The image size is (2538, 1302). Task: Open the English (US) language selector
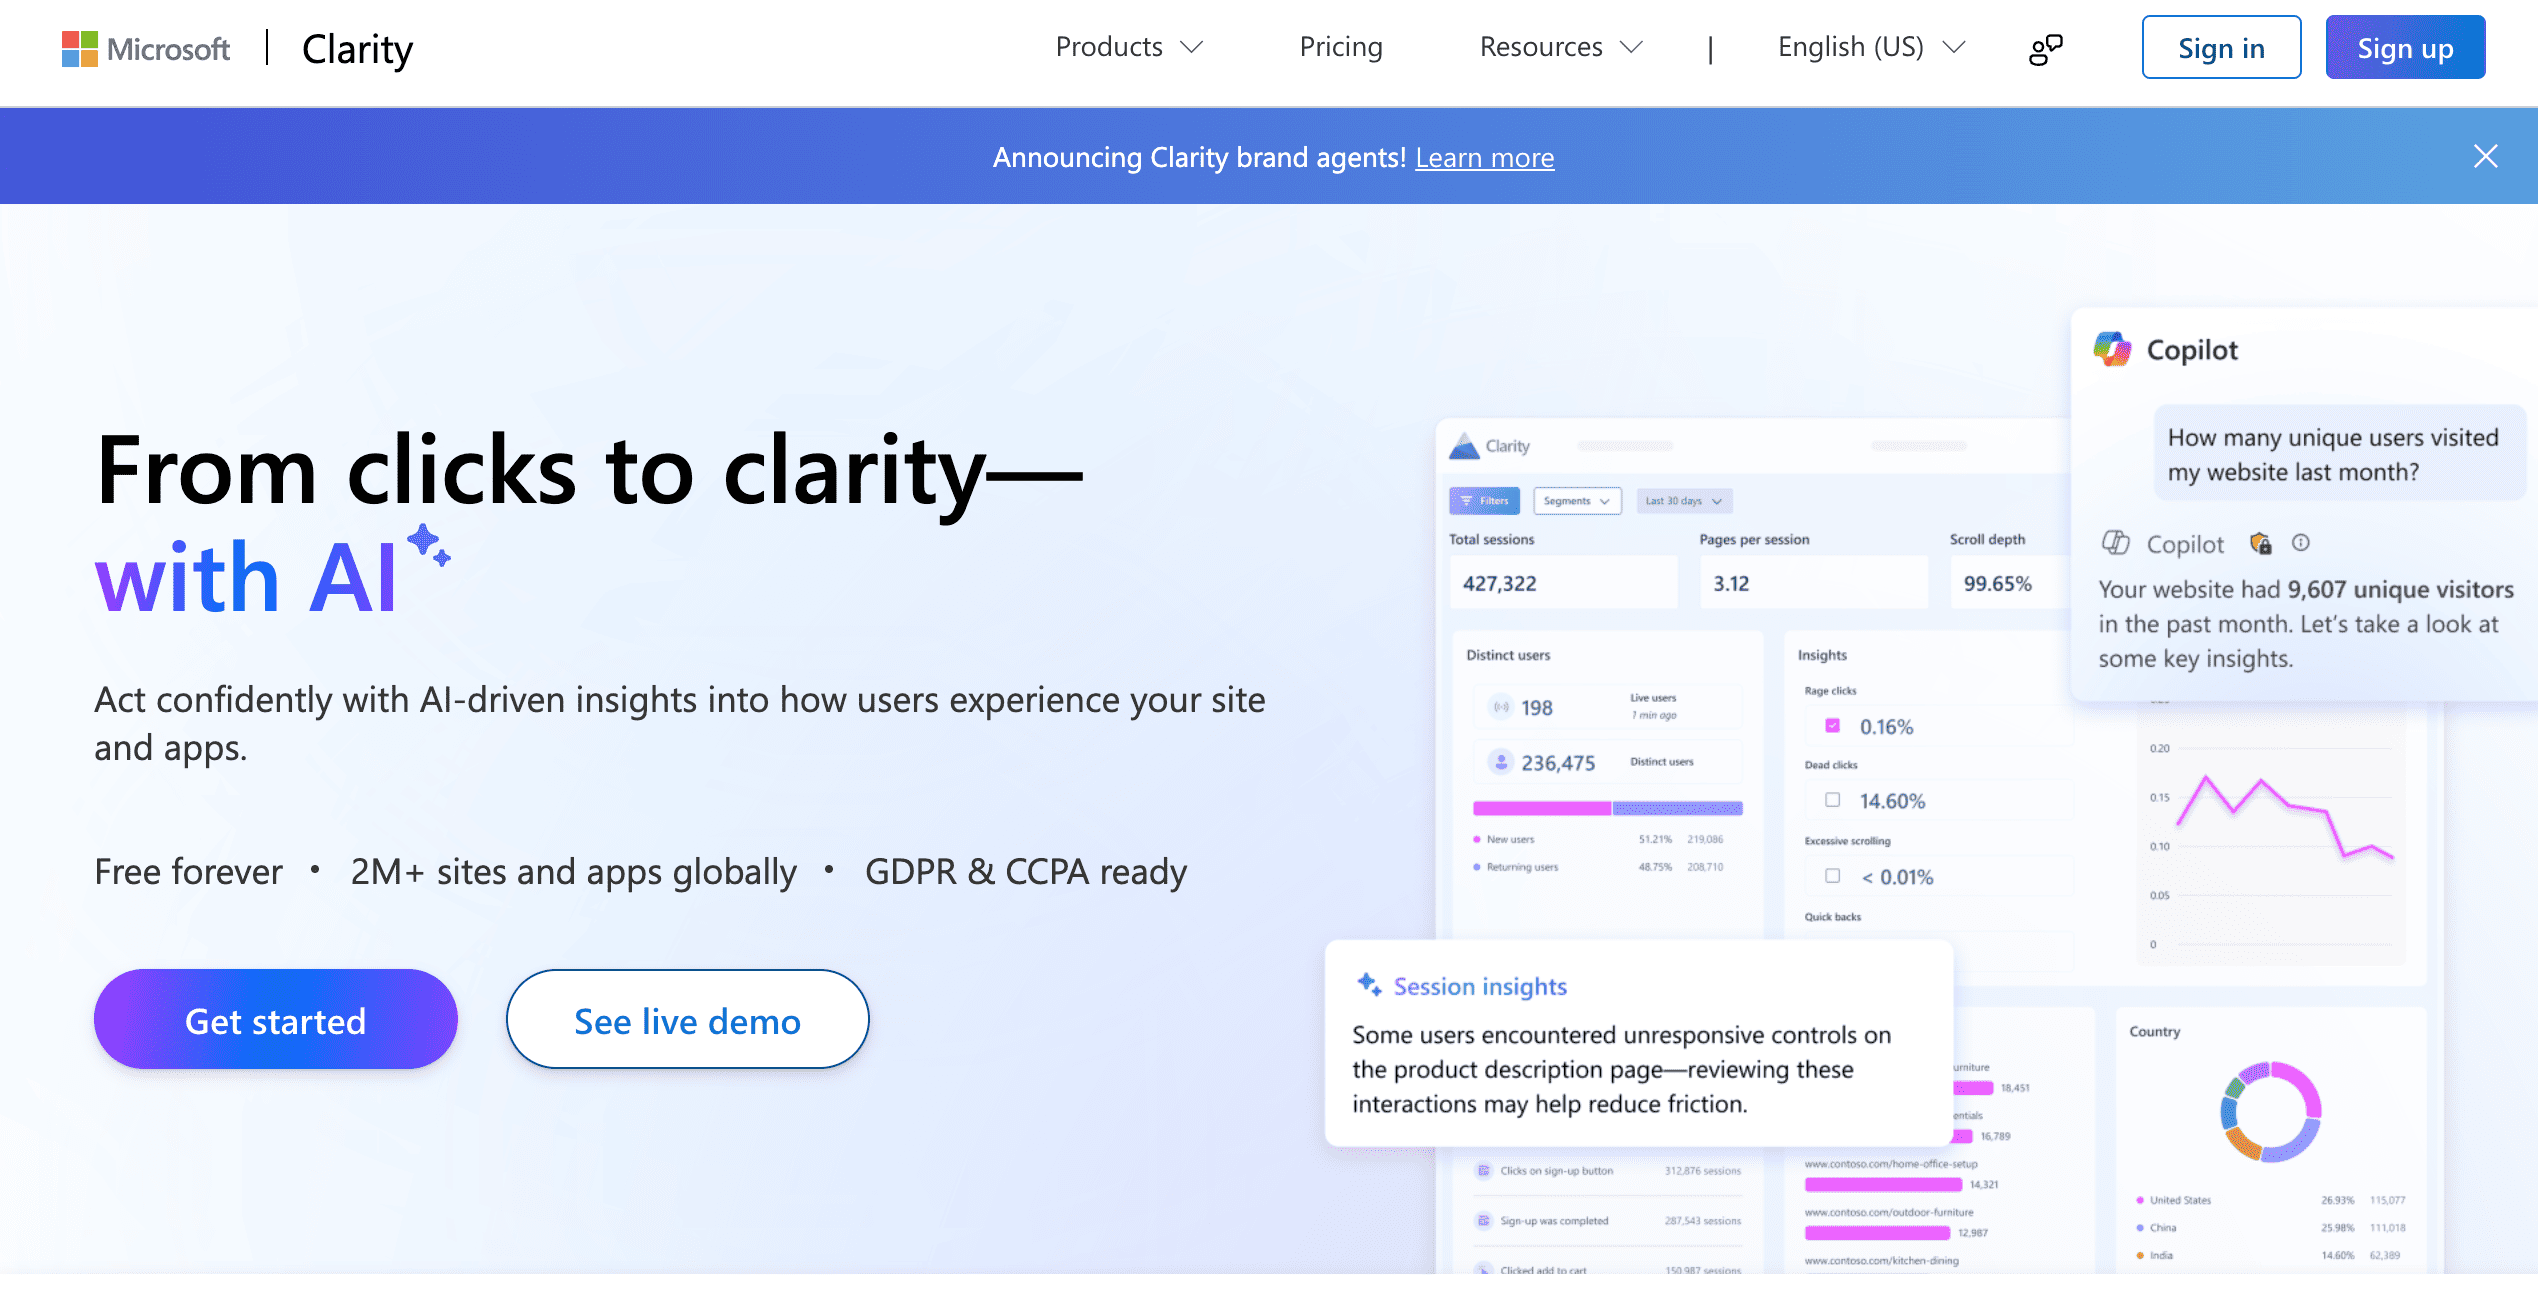click(x=1872, y=47)
